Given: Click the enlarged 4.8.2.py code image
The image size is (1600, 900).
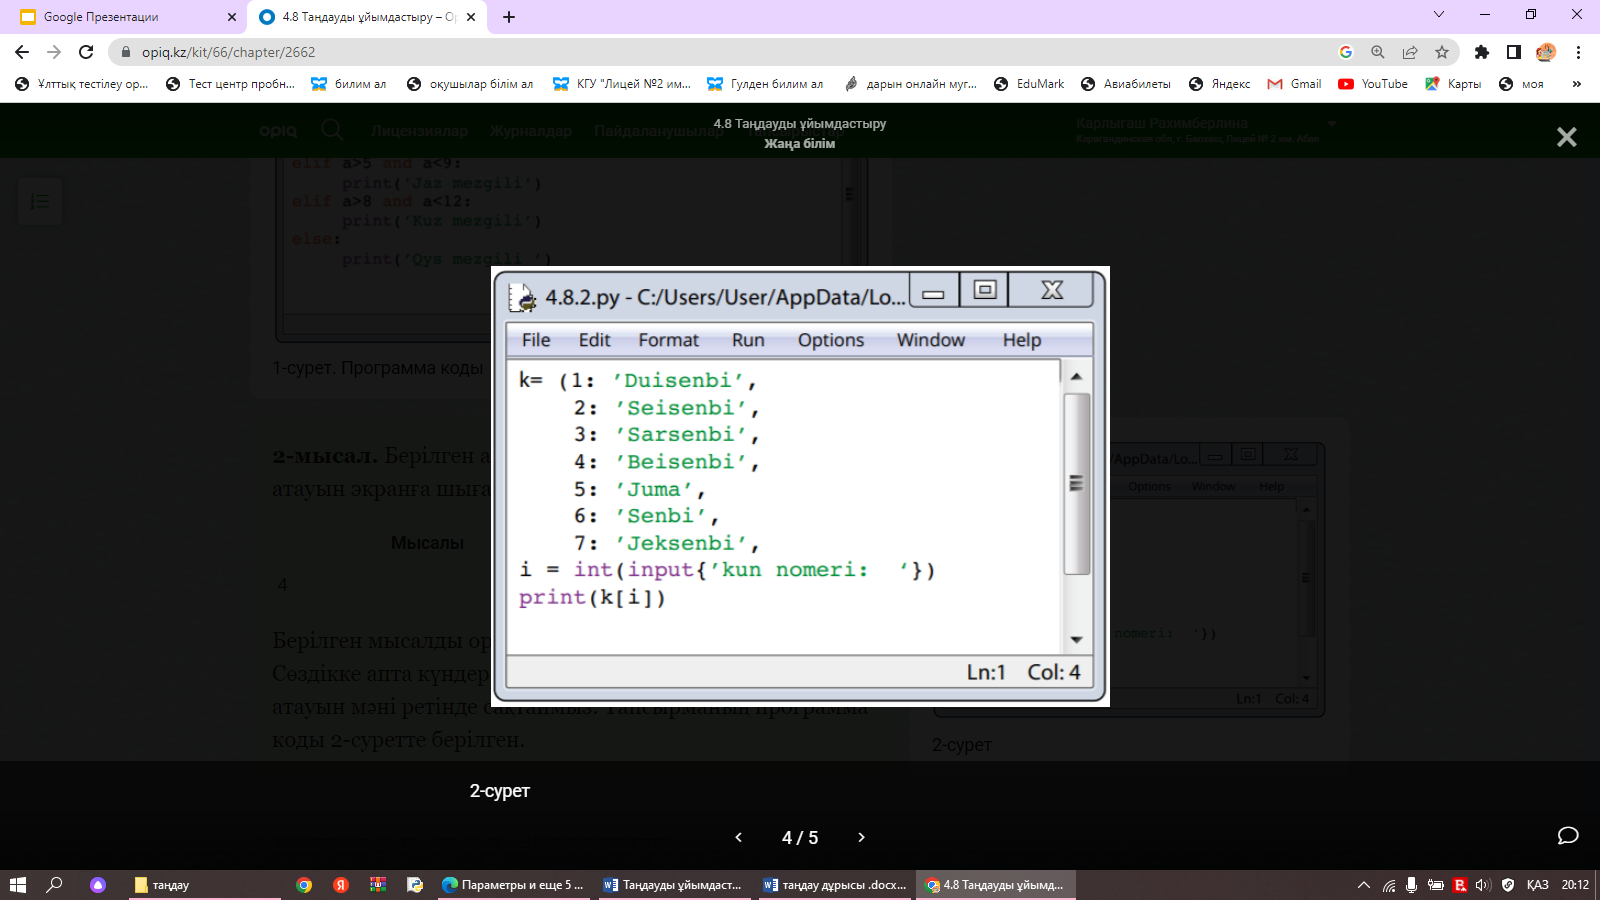Looking at the screenshot, I should (800, 487).
